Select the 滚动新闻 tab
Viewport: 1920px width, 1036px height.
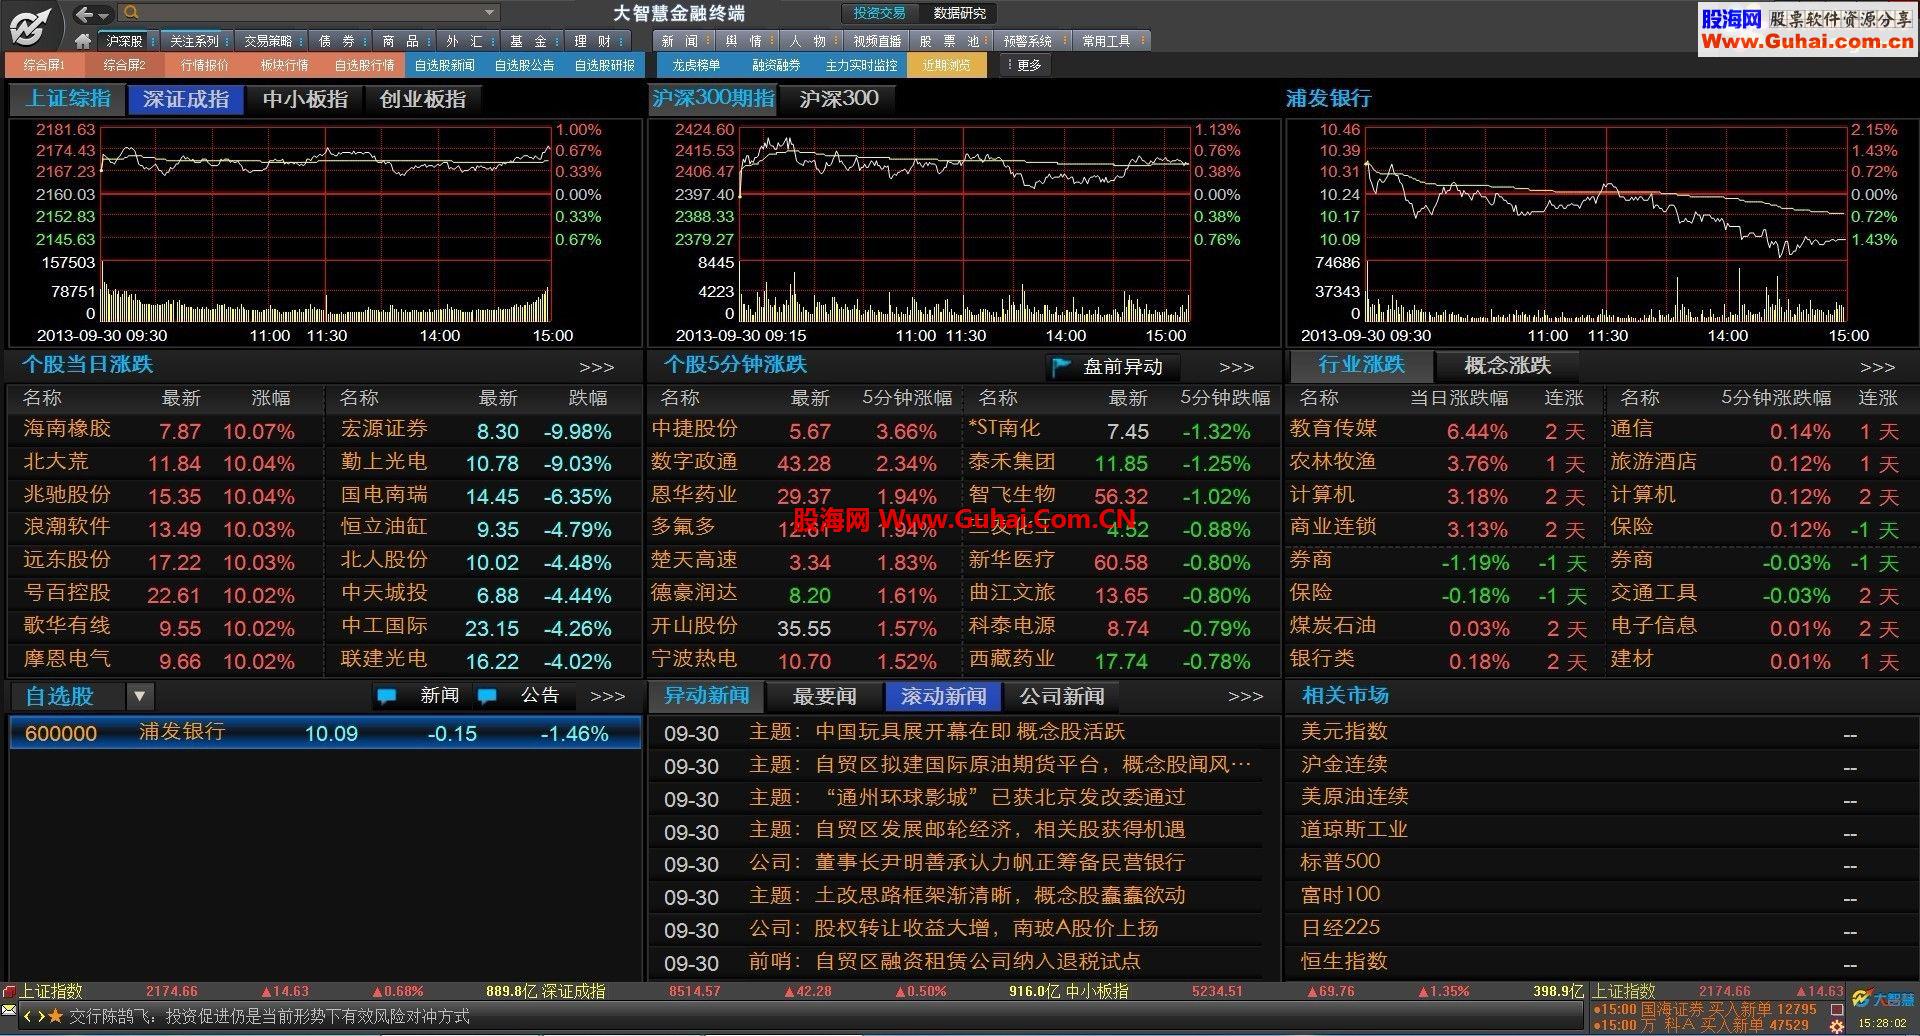[943, 695]
